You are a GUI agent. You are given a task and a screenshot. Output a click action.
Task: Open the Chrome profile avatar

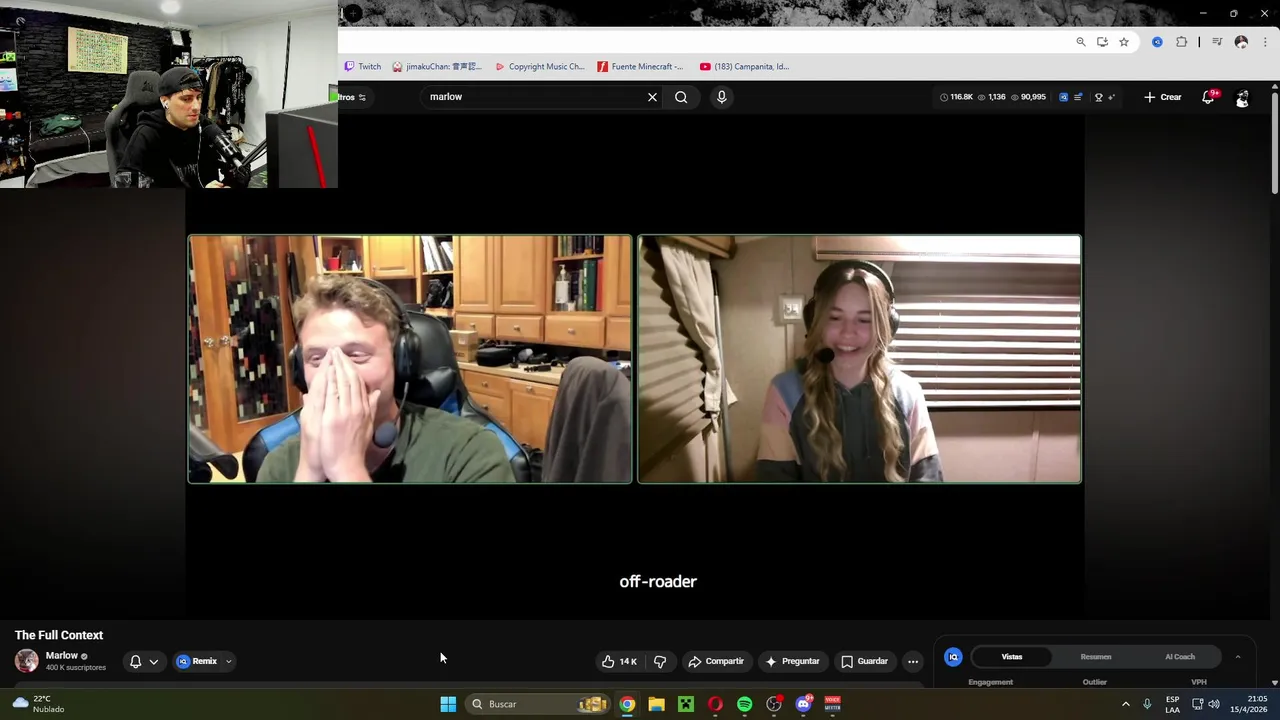[x=1241, y=42]
